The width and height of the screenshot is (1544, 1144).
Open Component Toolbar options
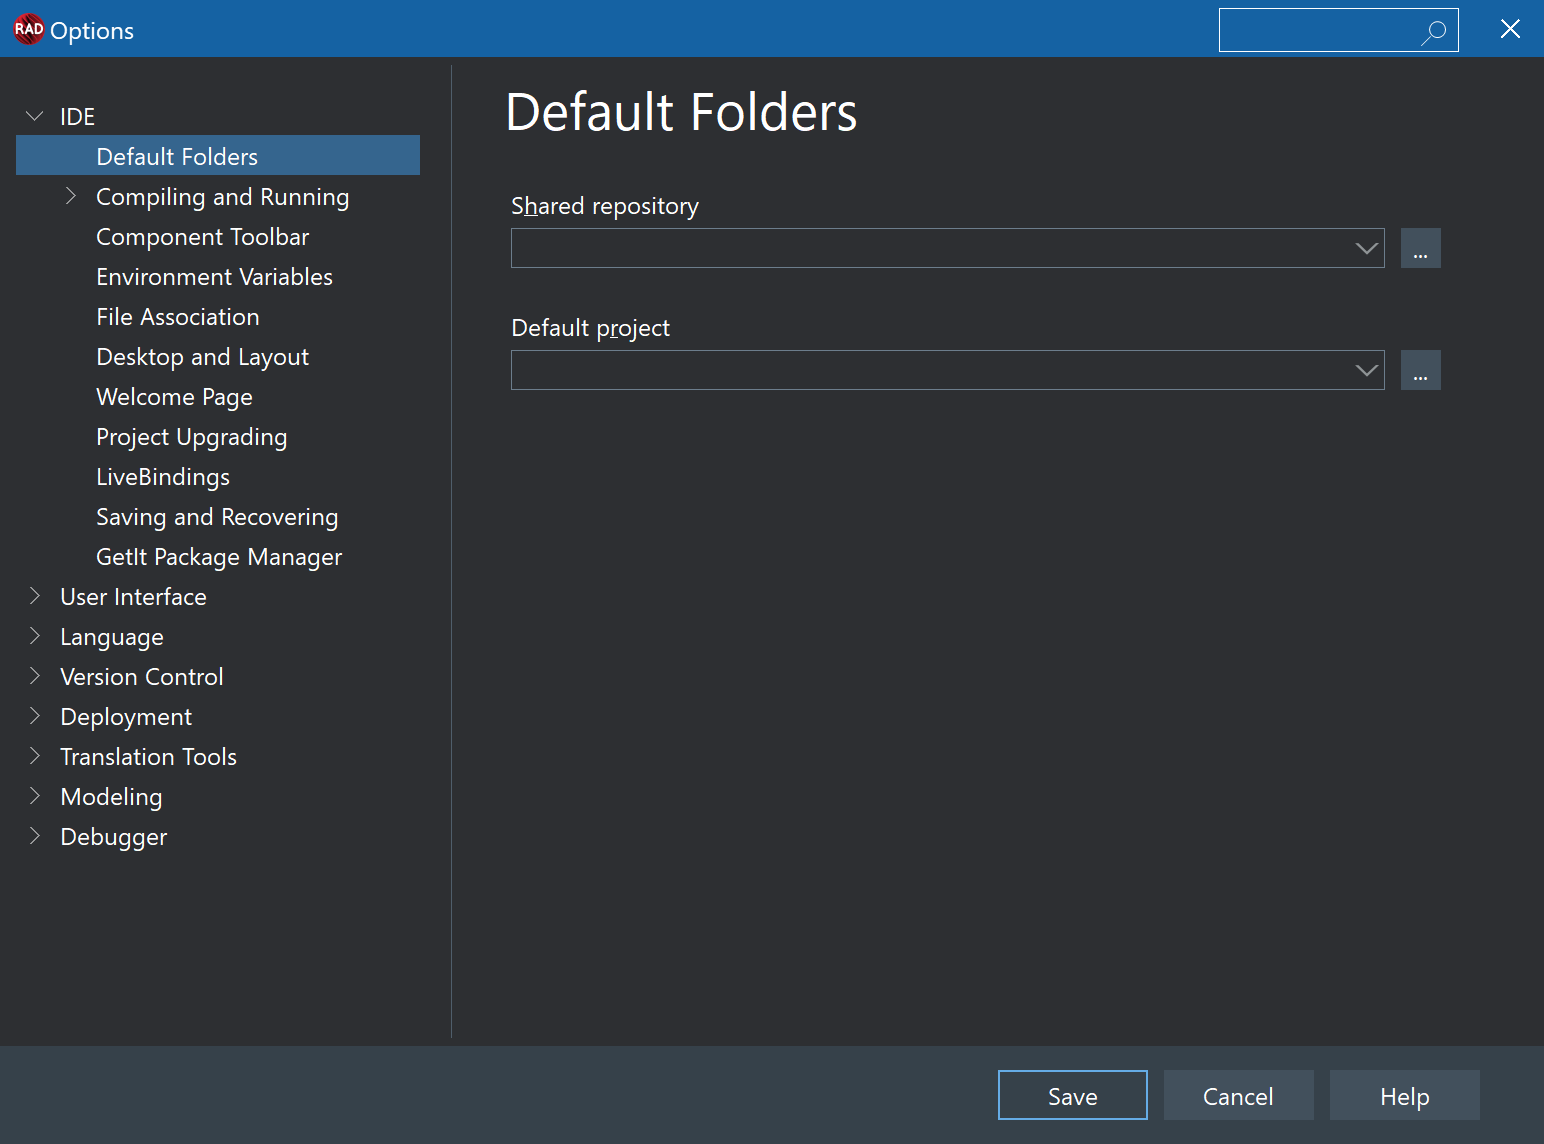pos(202,237)
